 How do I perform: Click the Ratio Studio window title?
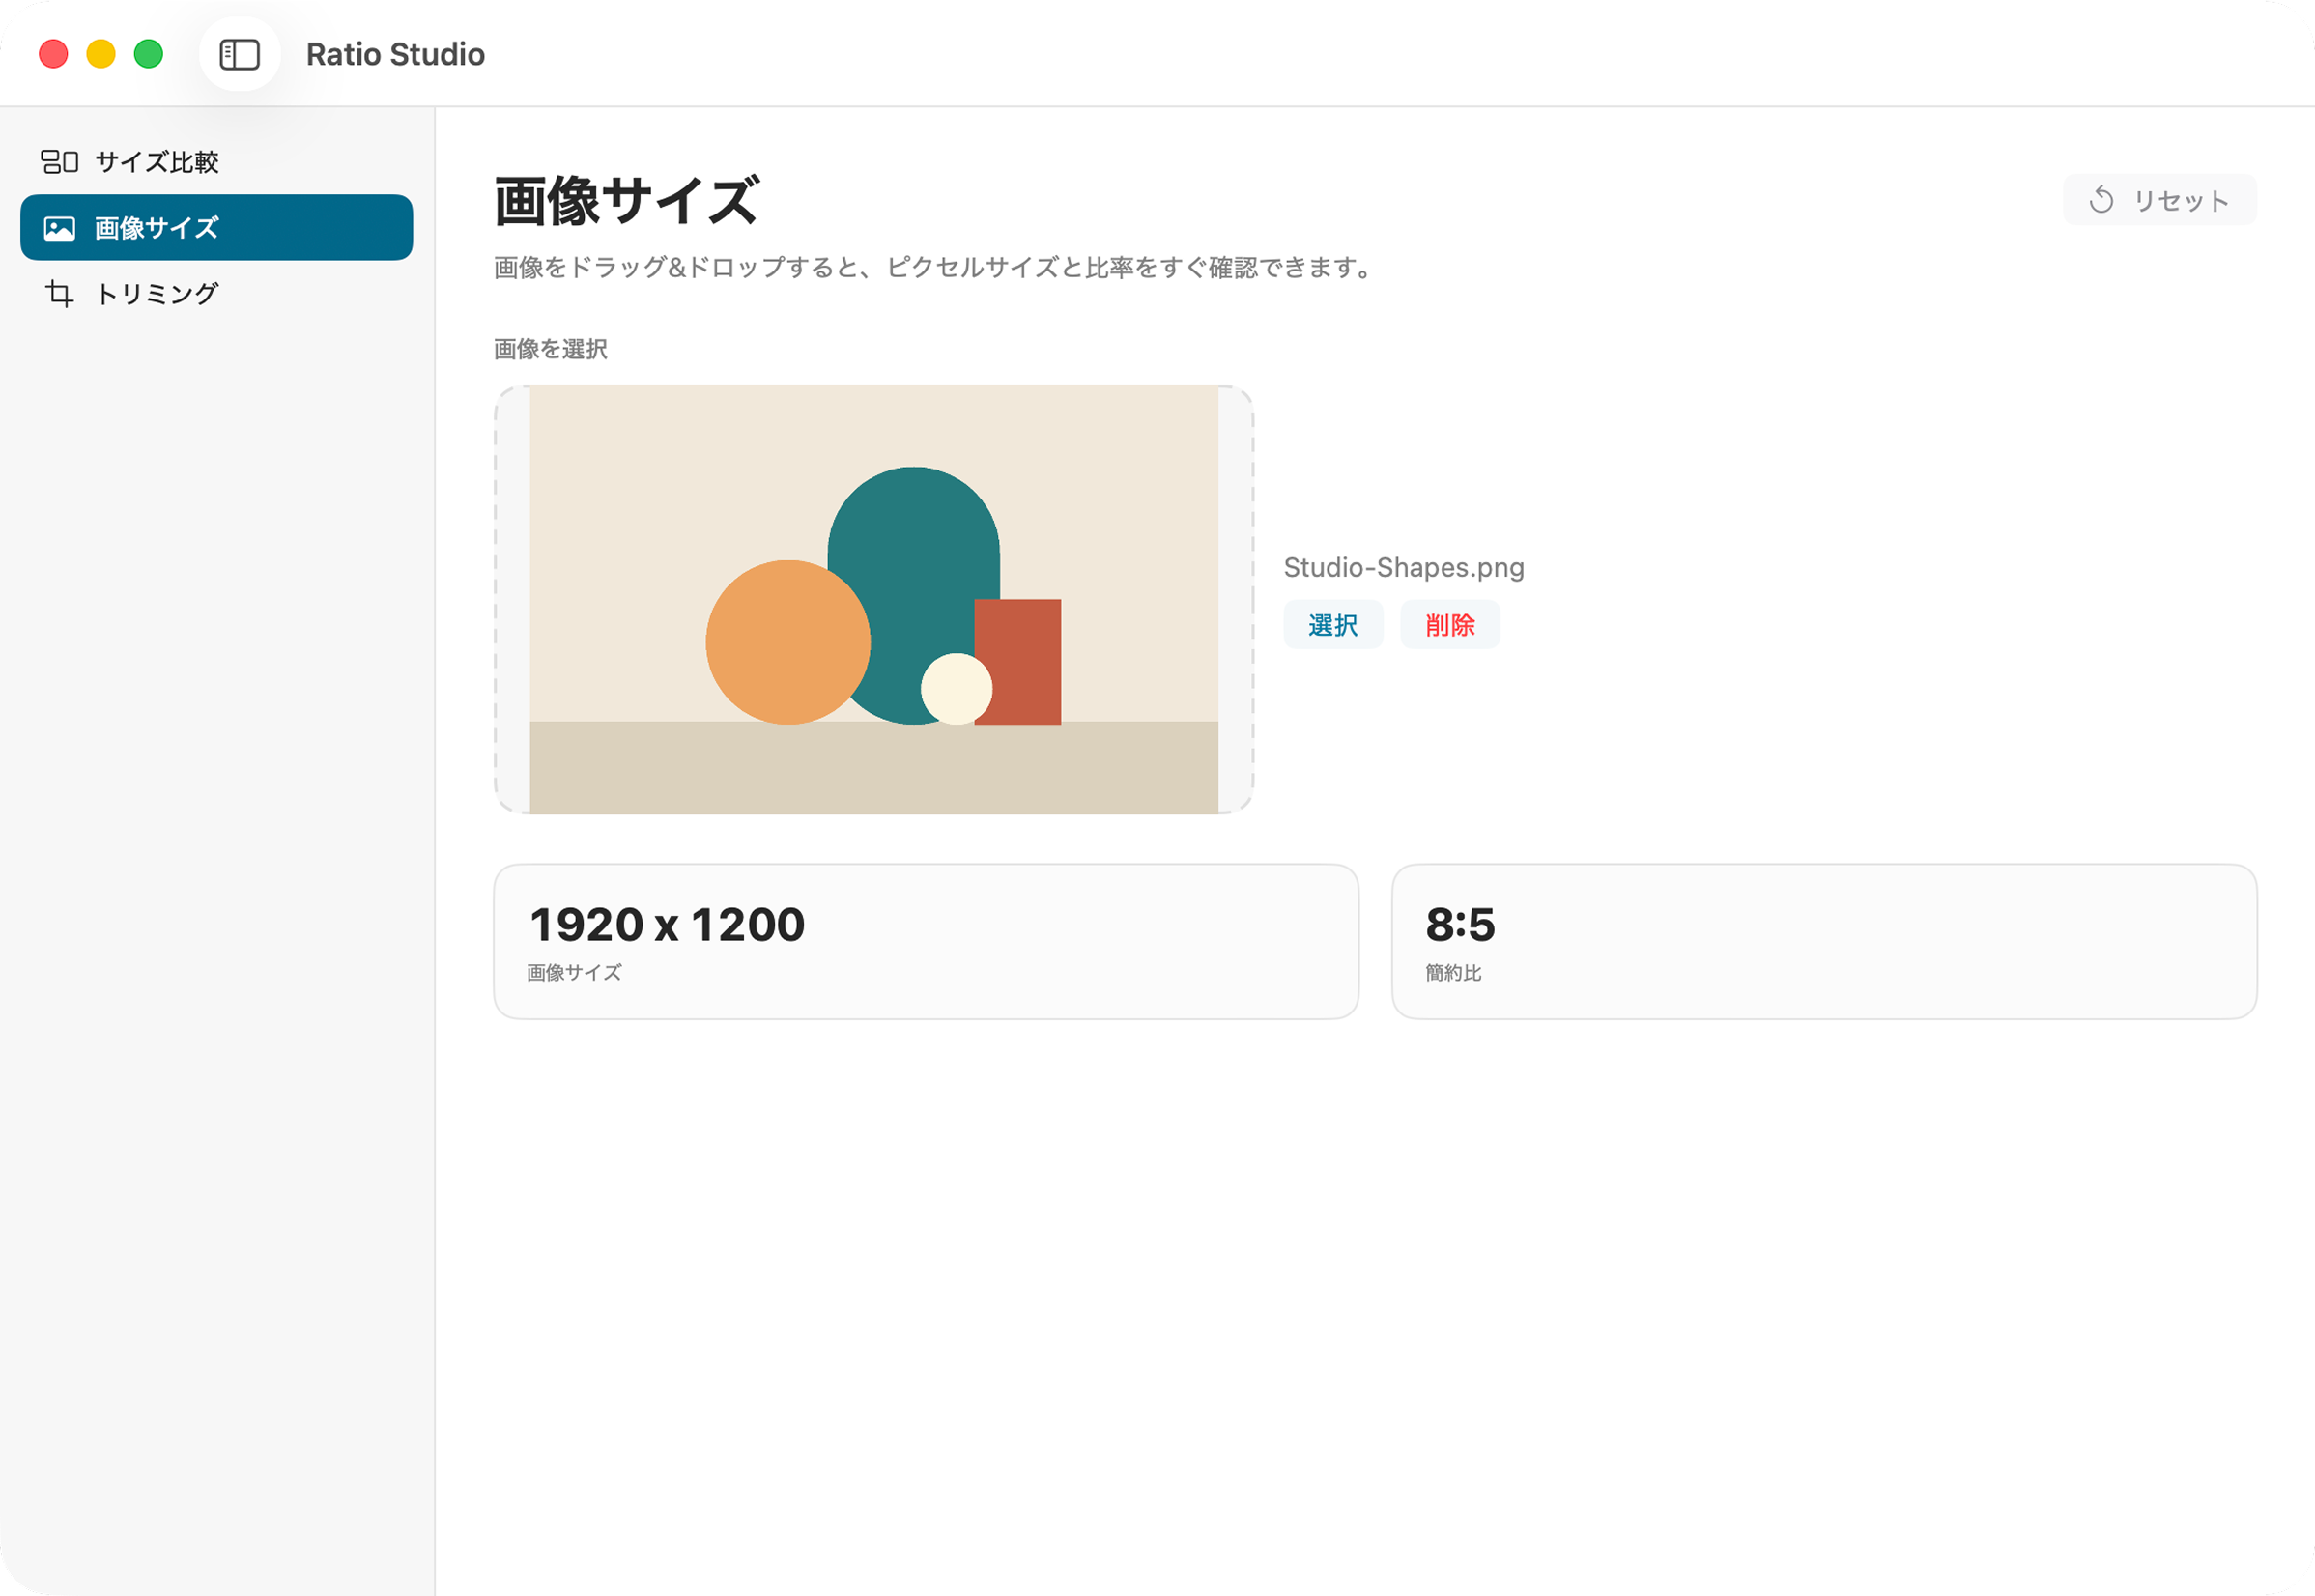click(x=395, y=54)
